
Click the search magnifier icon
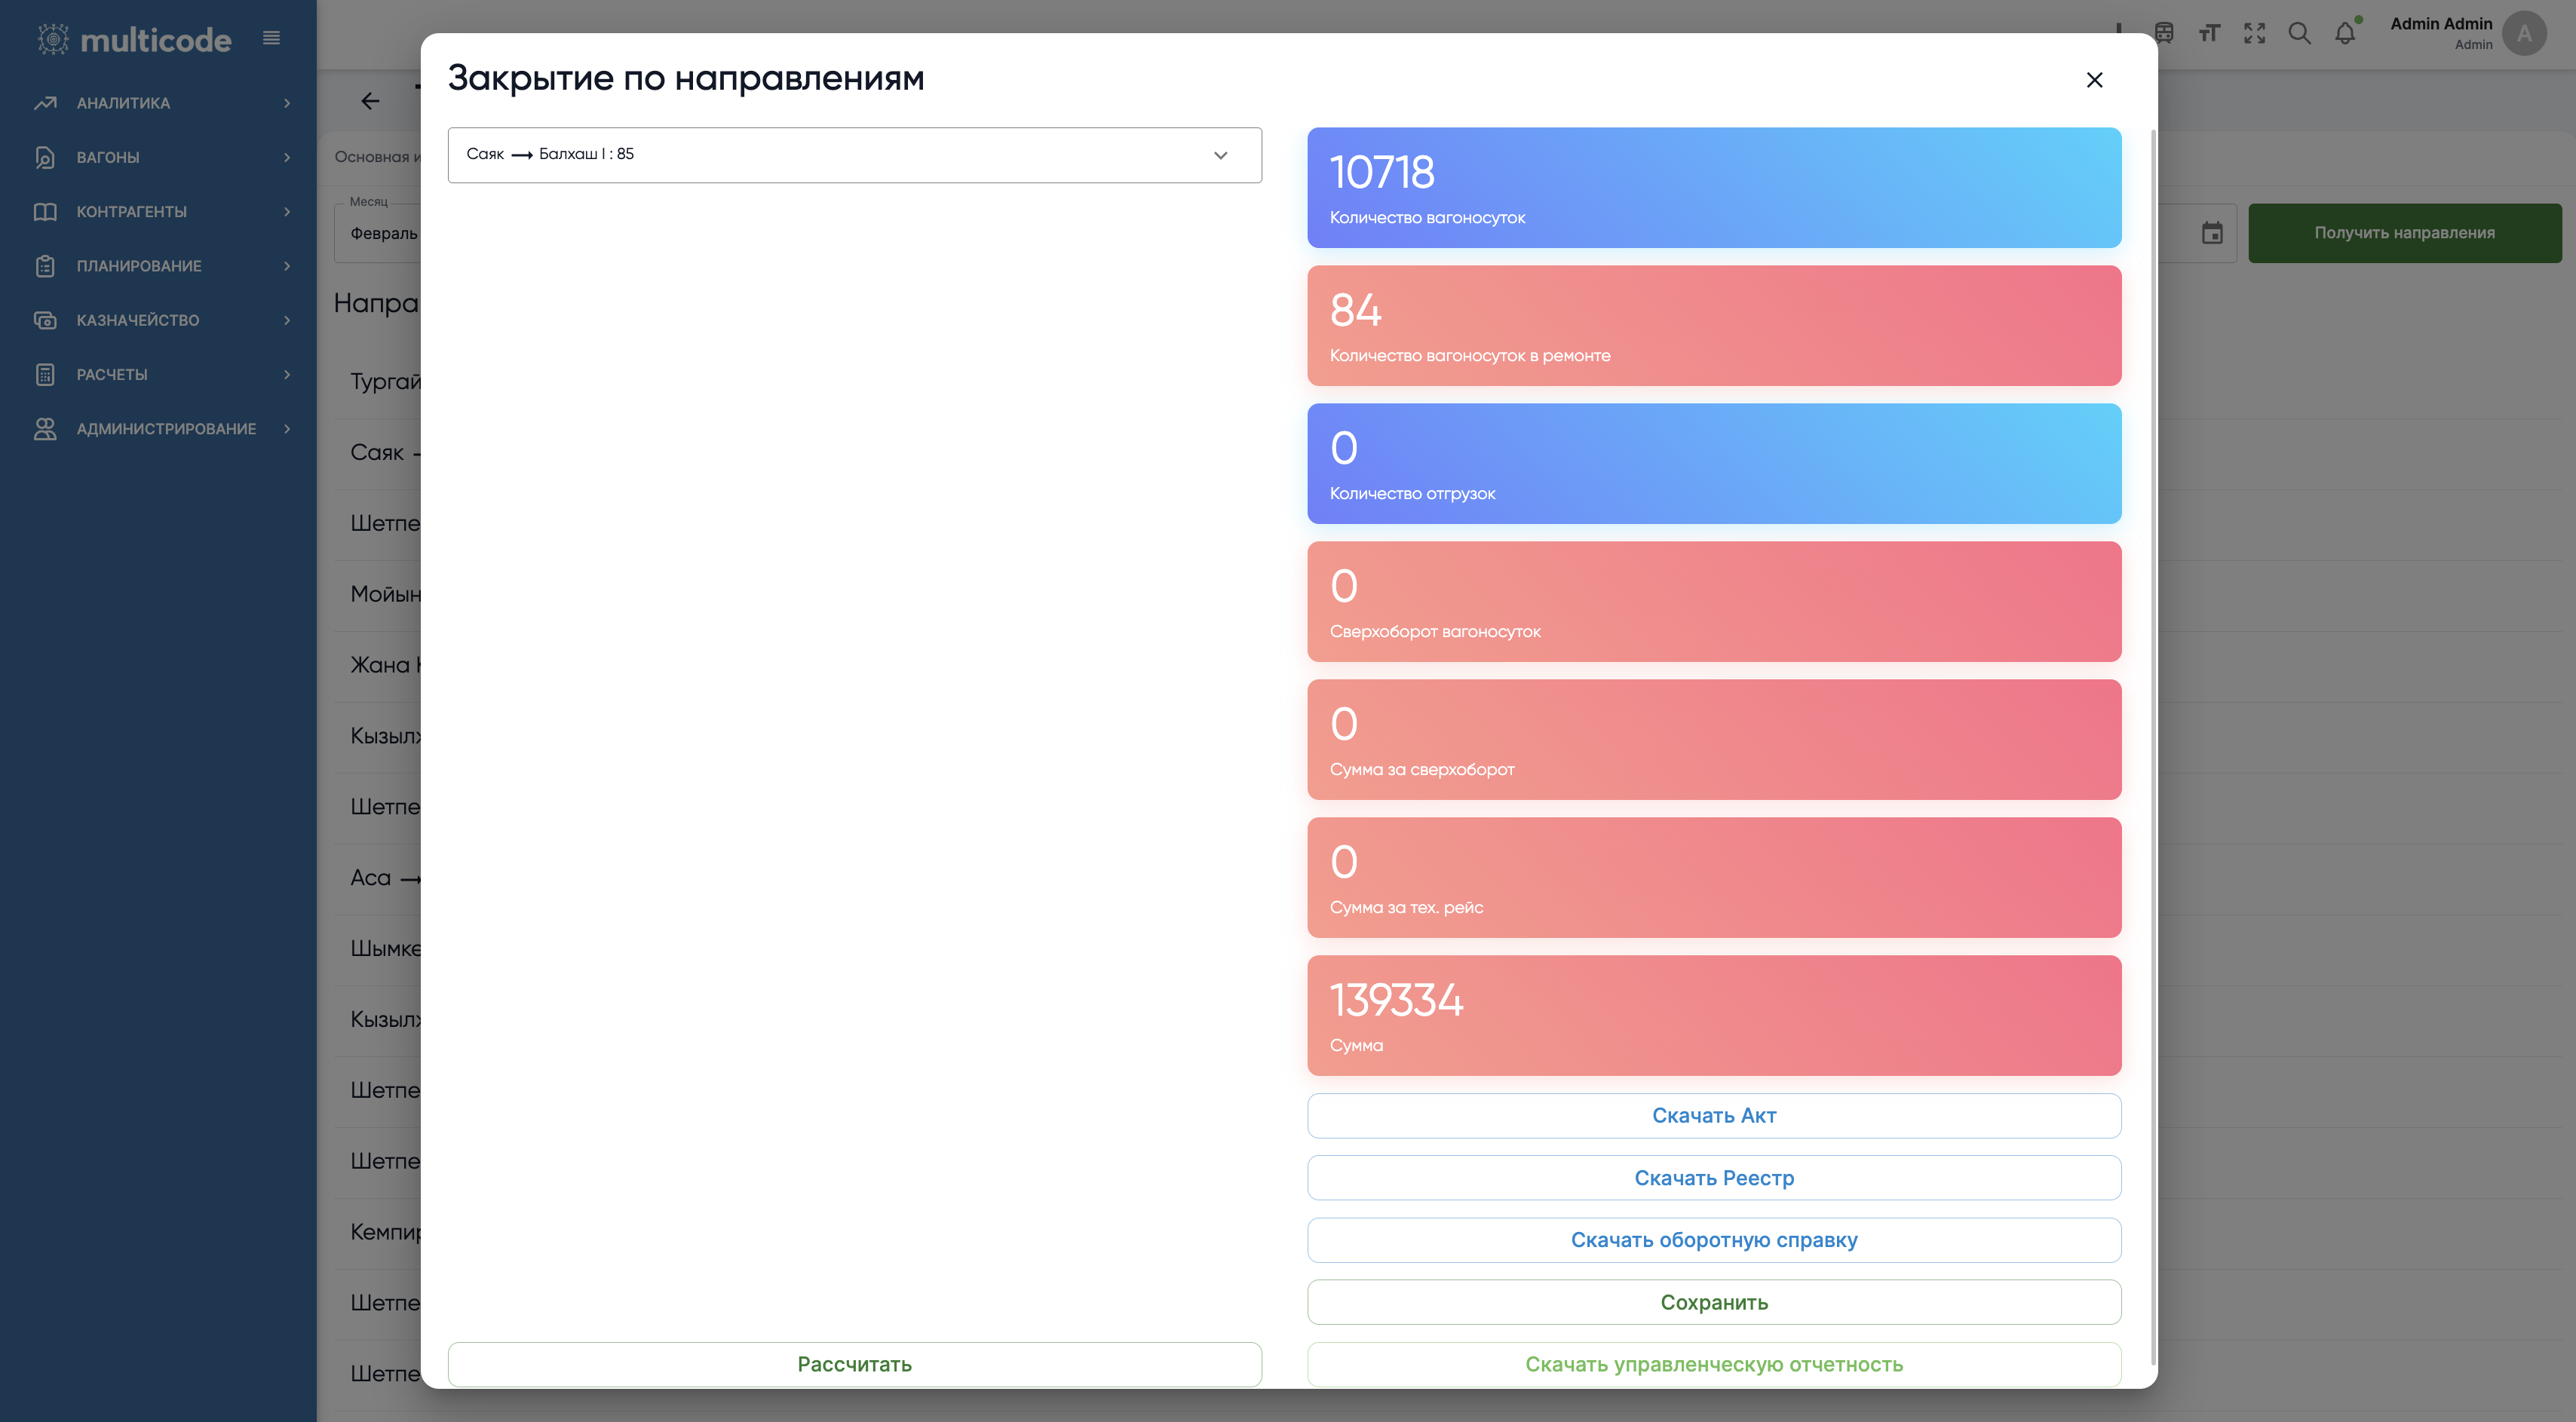coord(2299,34)
